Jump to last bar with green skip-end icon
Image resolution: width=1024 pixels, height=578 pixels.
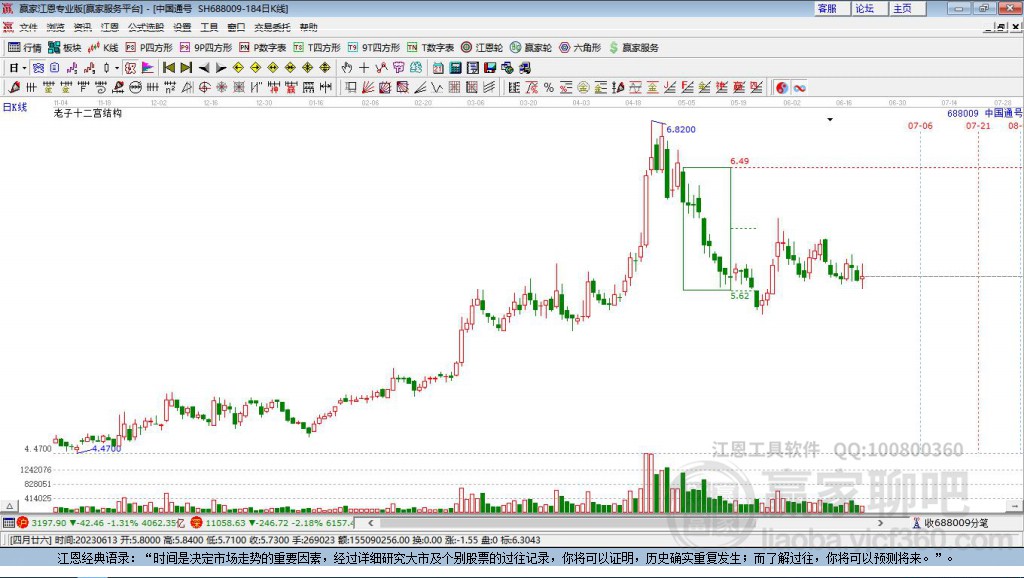click(186, 68)
